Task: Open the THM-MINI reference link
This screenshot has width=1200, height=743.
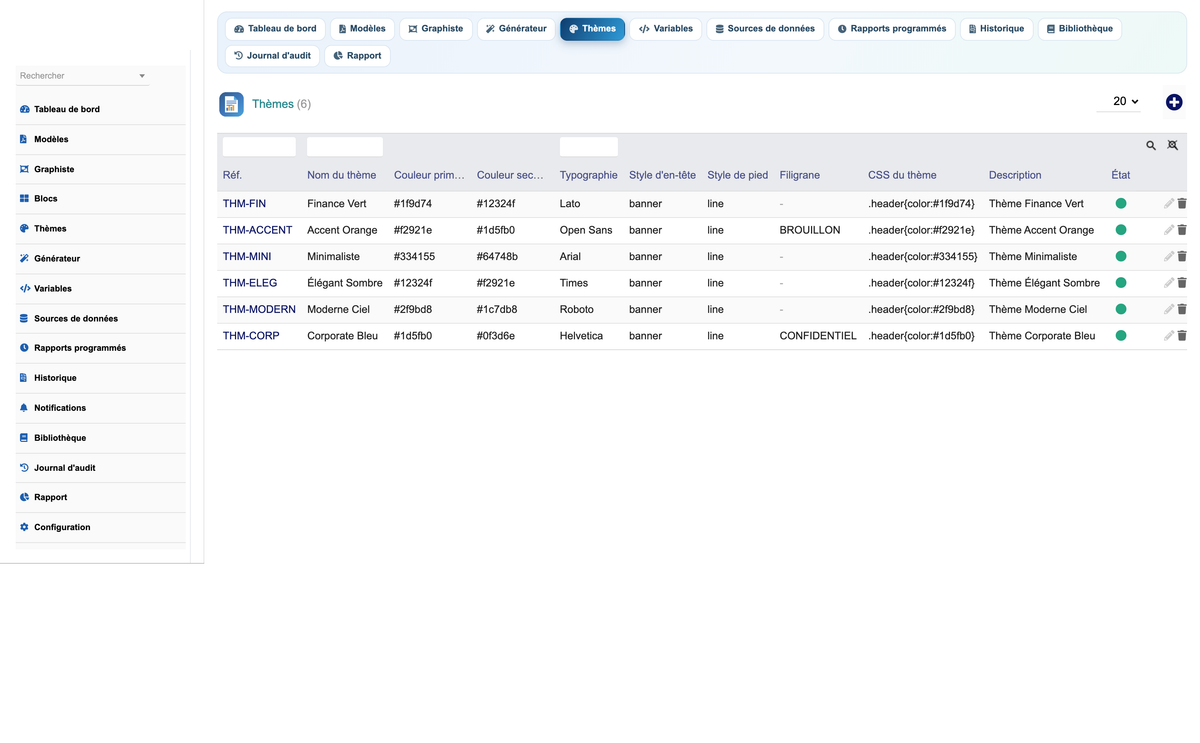Action: point(247,257)
